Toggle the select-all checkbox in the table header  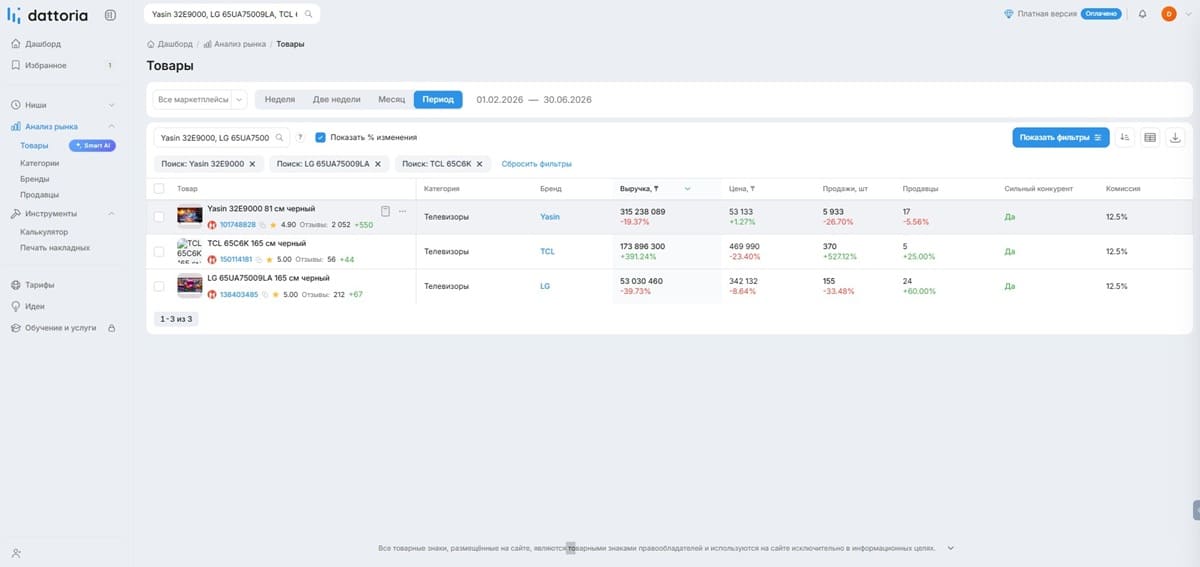click(x=159, y=188)
